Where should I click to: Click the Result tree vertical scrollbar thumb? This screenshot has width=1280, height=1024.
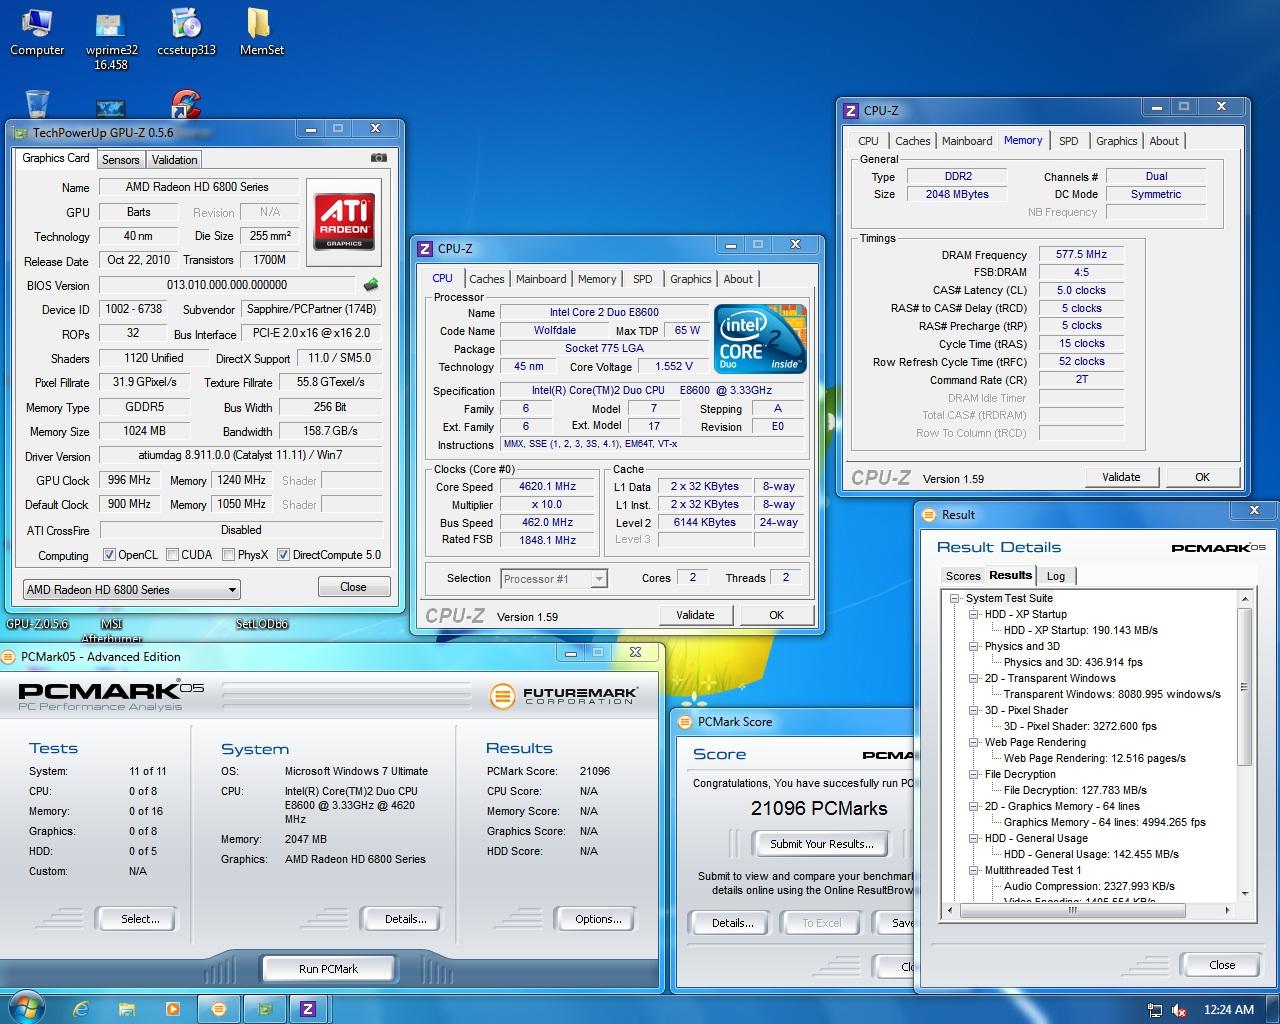coord(1245,686)
